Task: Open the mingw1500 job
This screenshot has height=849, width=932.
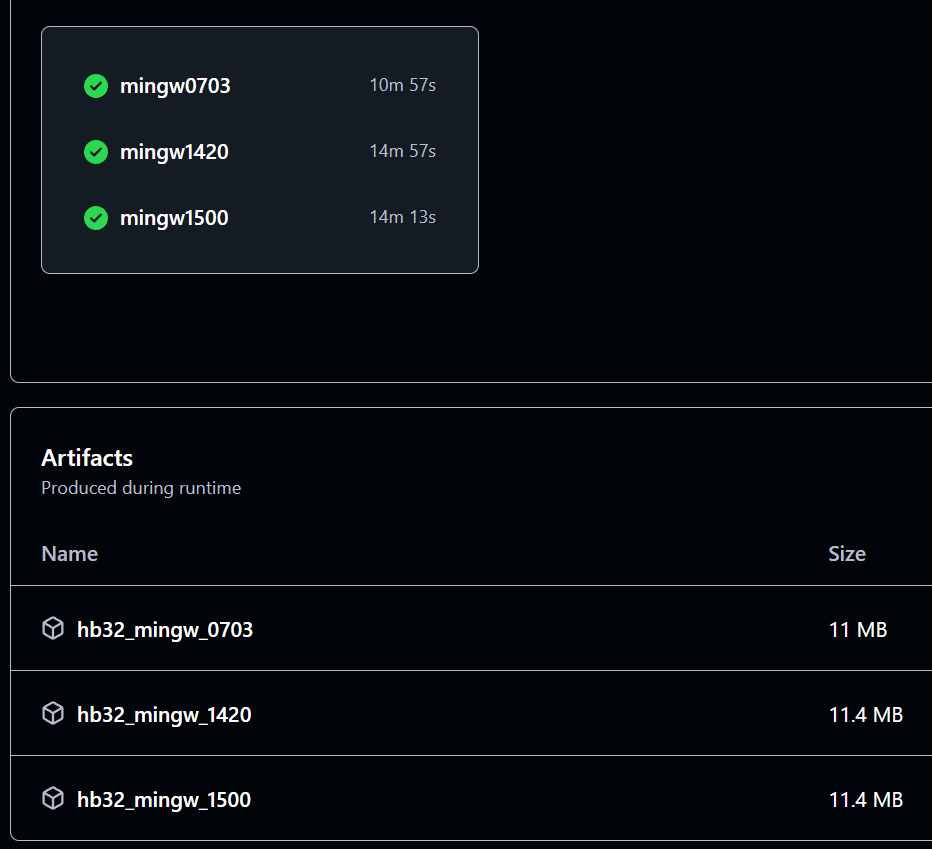Action: [x=174, y=218]
